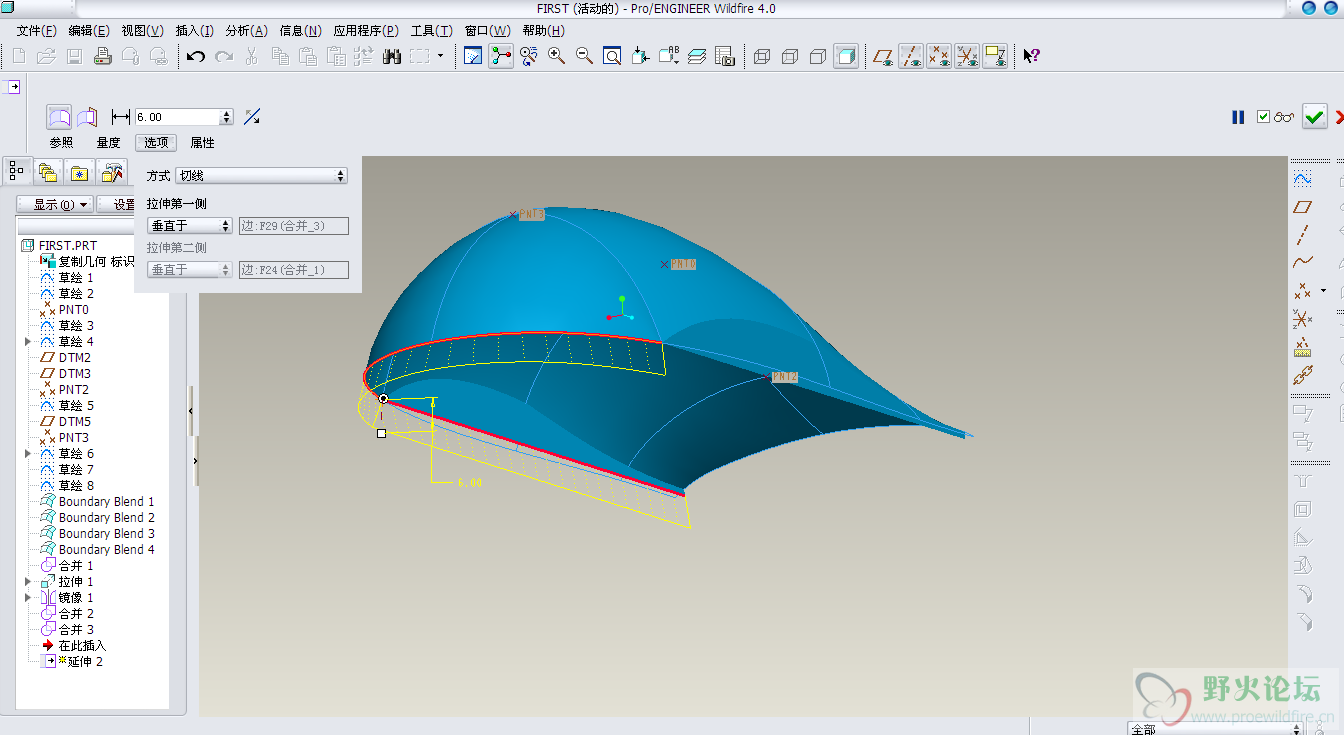Select Boundary Blend 1 in model tree

pos(106,502)
